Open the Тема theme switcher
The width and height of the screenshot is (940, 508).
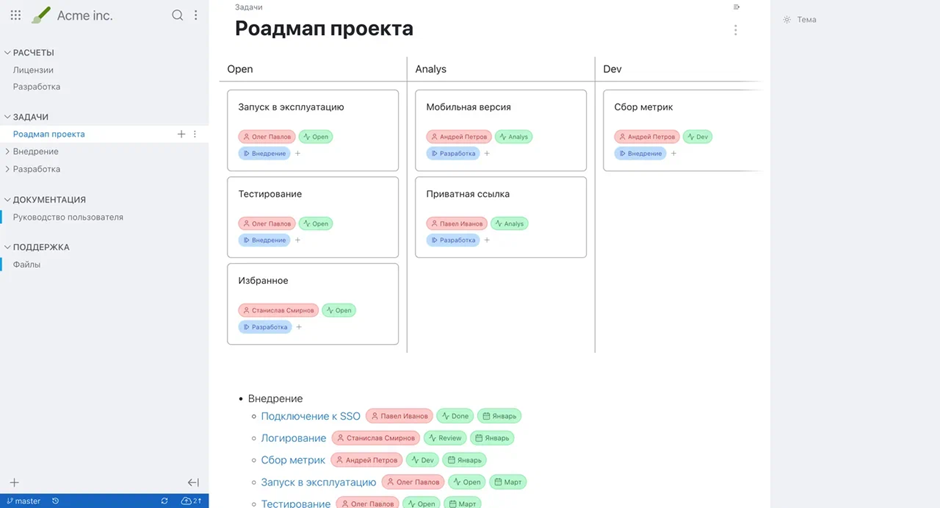(x=800, y=20)
